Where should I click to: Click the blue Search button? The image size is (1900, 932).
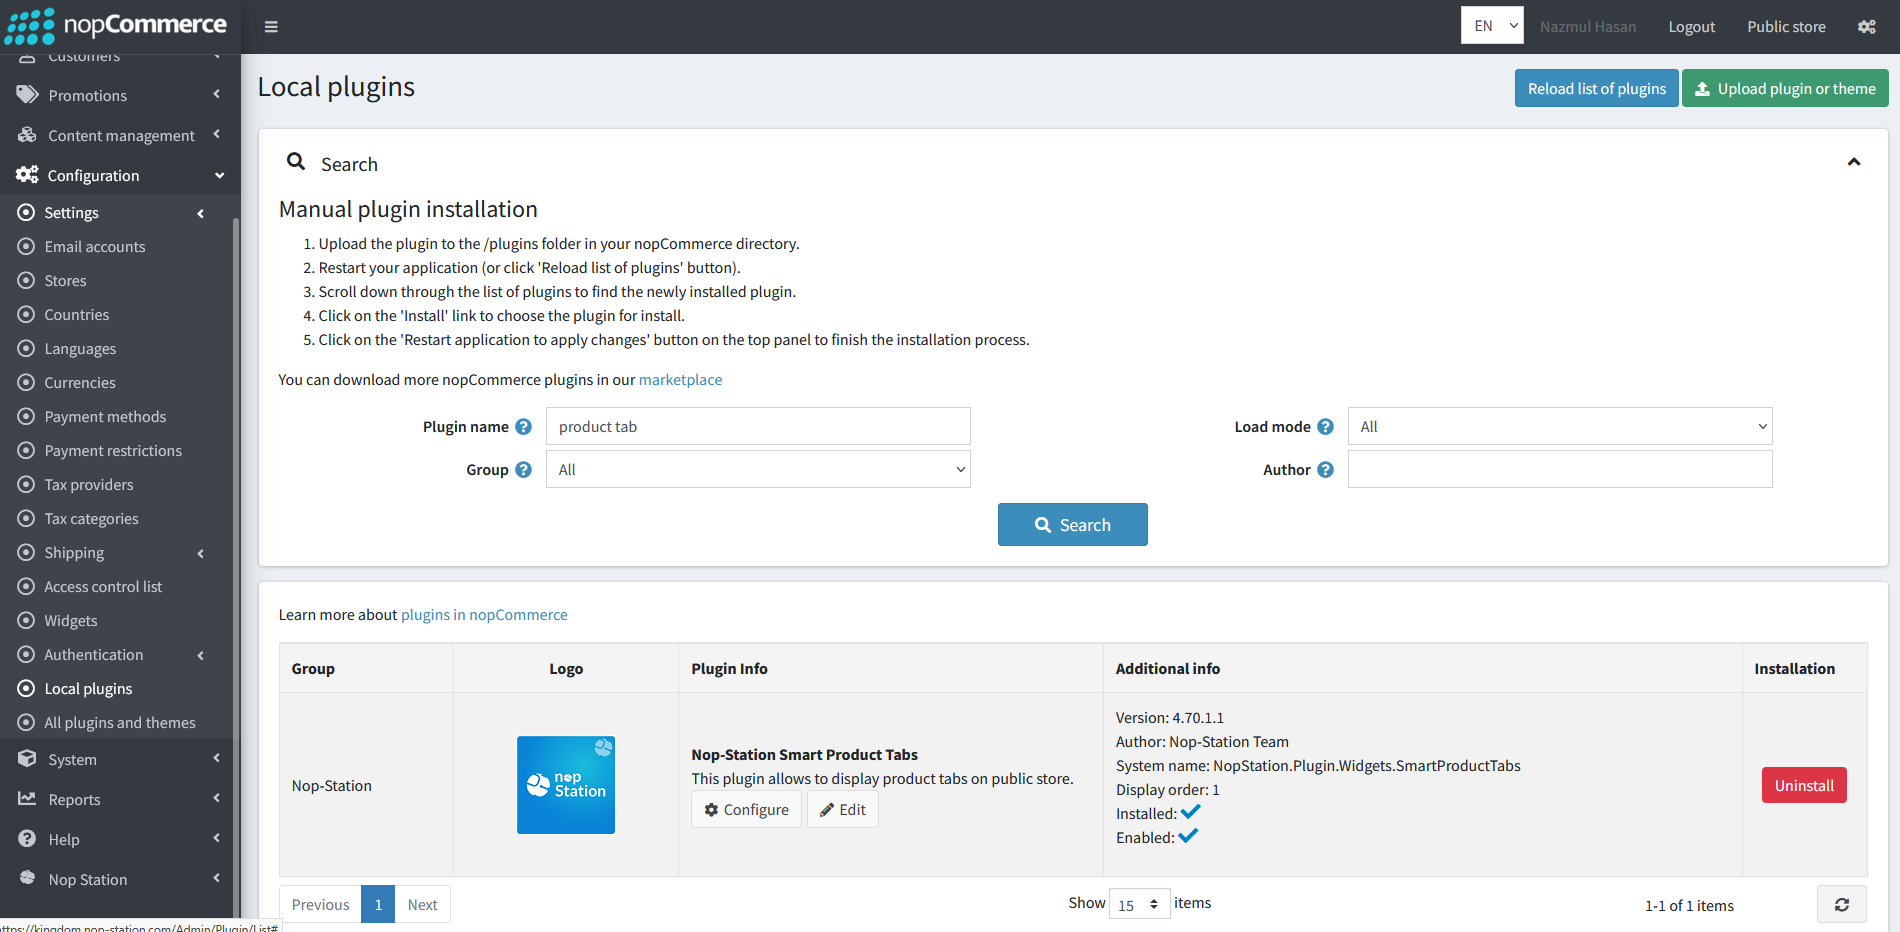[1072, 524]
